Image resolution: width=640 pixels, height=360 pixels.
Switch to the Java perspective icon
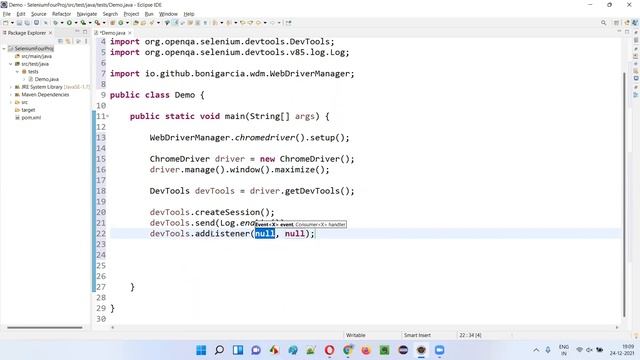coord(635,23)
